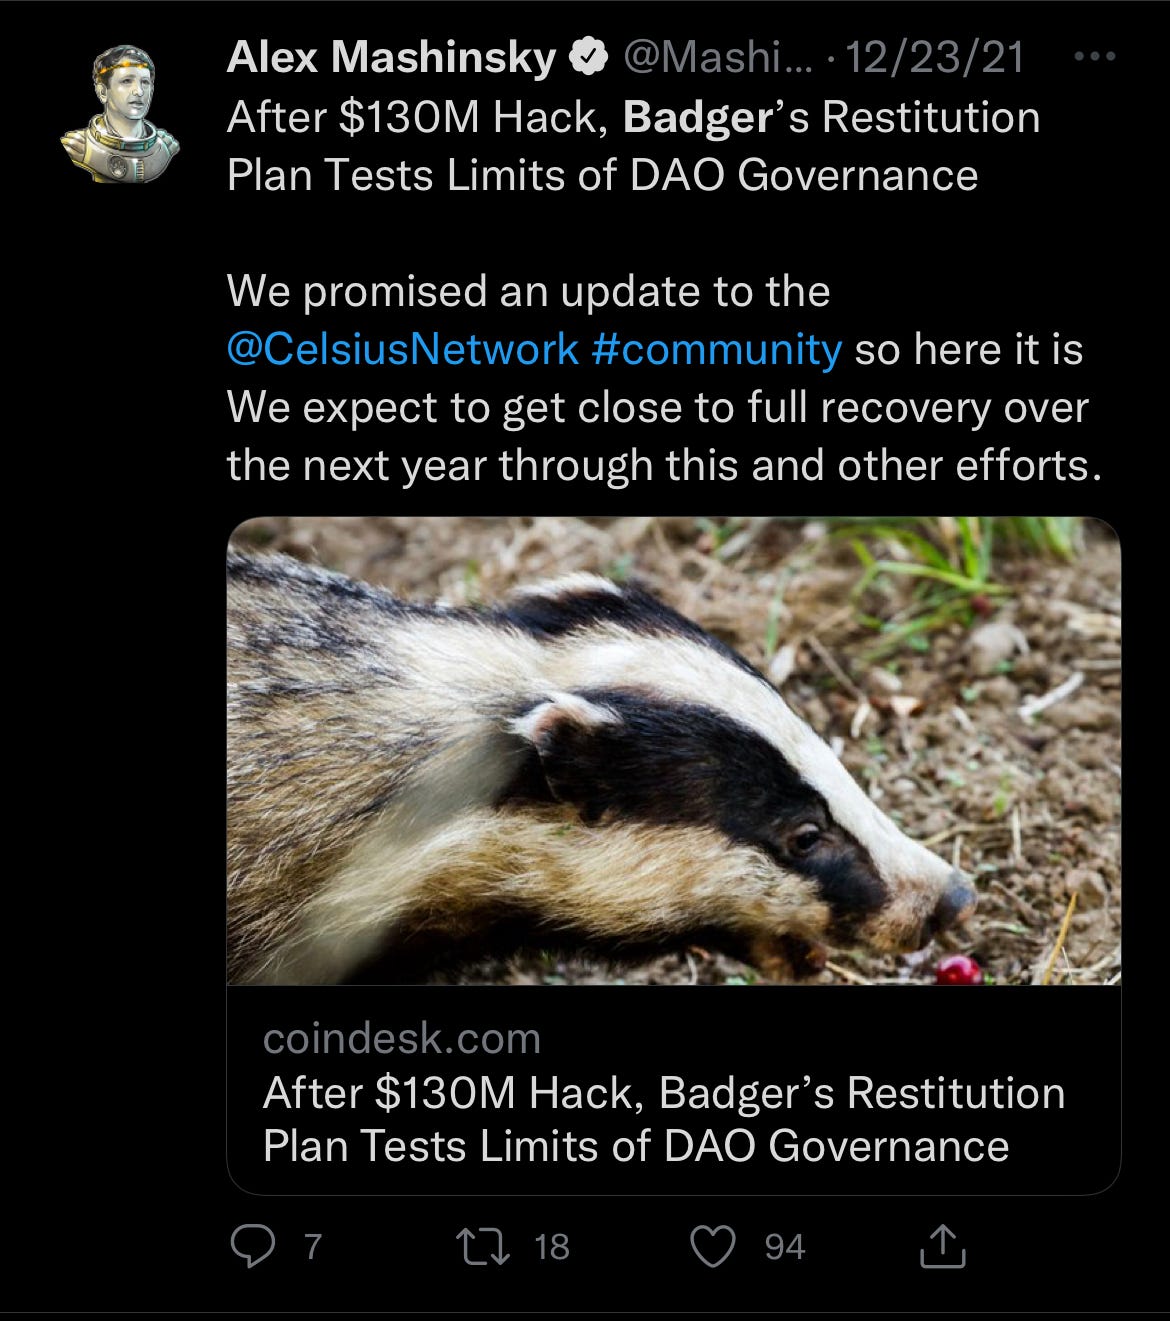Open the card headline After $130M Hack

point(664,1119)
